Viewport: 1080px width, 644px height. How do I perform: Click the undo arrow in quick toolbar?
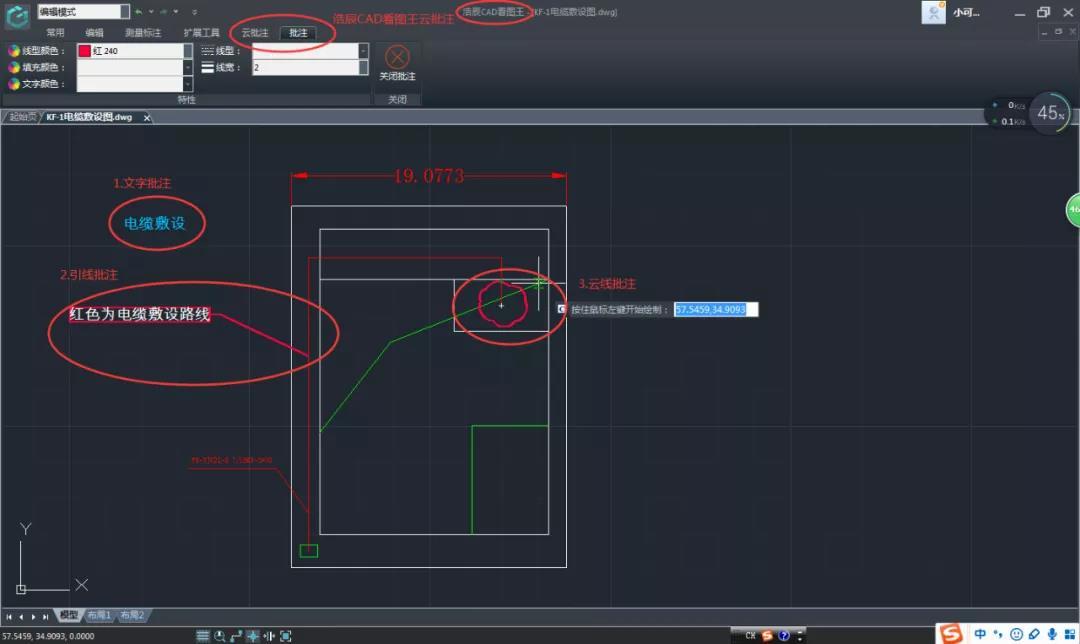point(139,12)
